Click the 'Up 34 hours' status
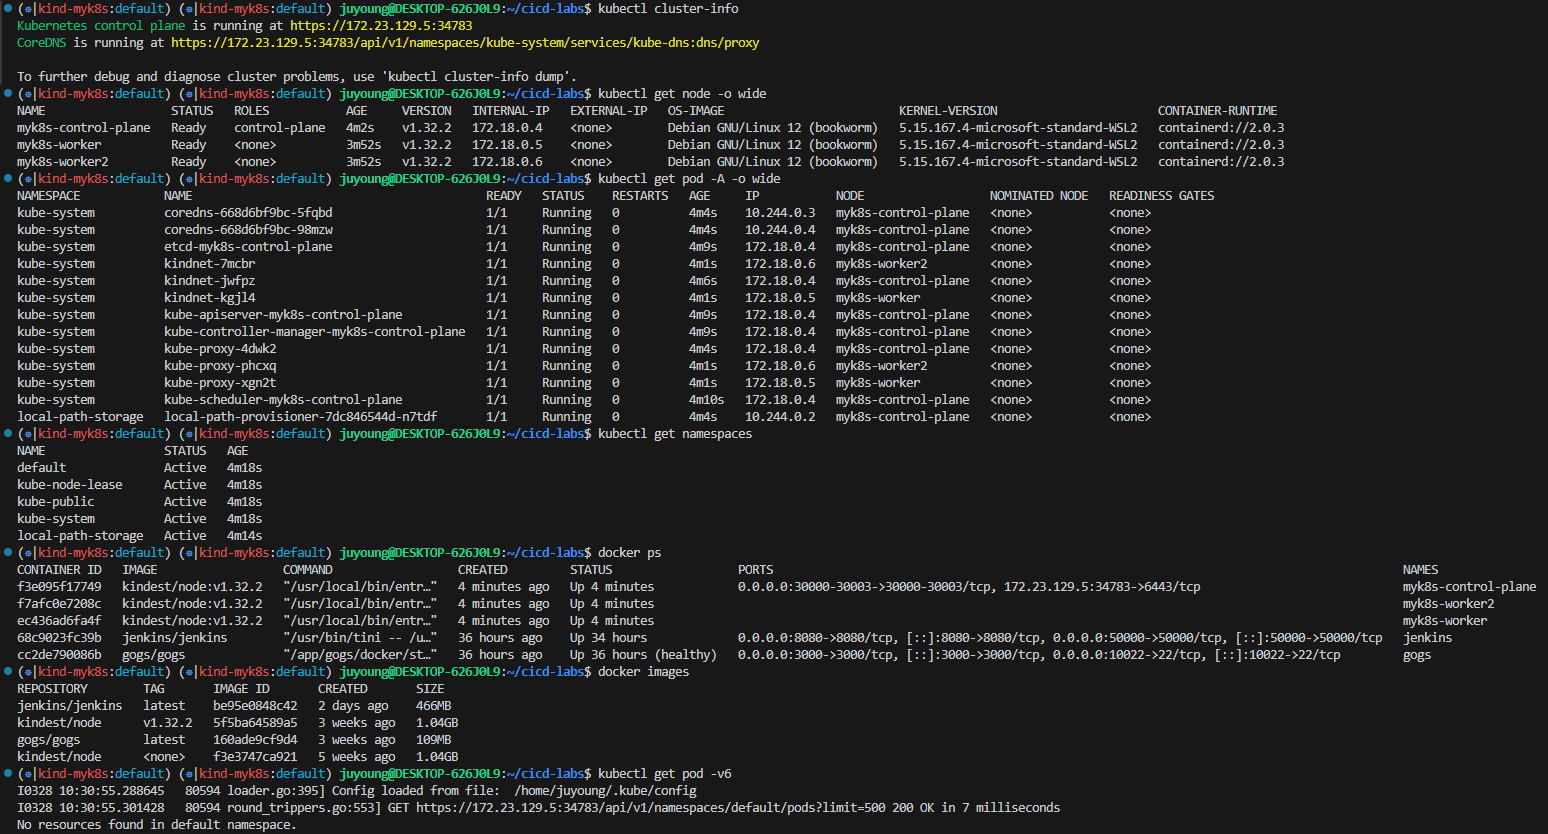1548x834 pixels. click(608, 638)
